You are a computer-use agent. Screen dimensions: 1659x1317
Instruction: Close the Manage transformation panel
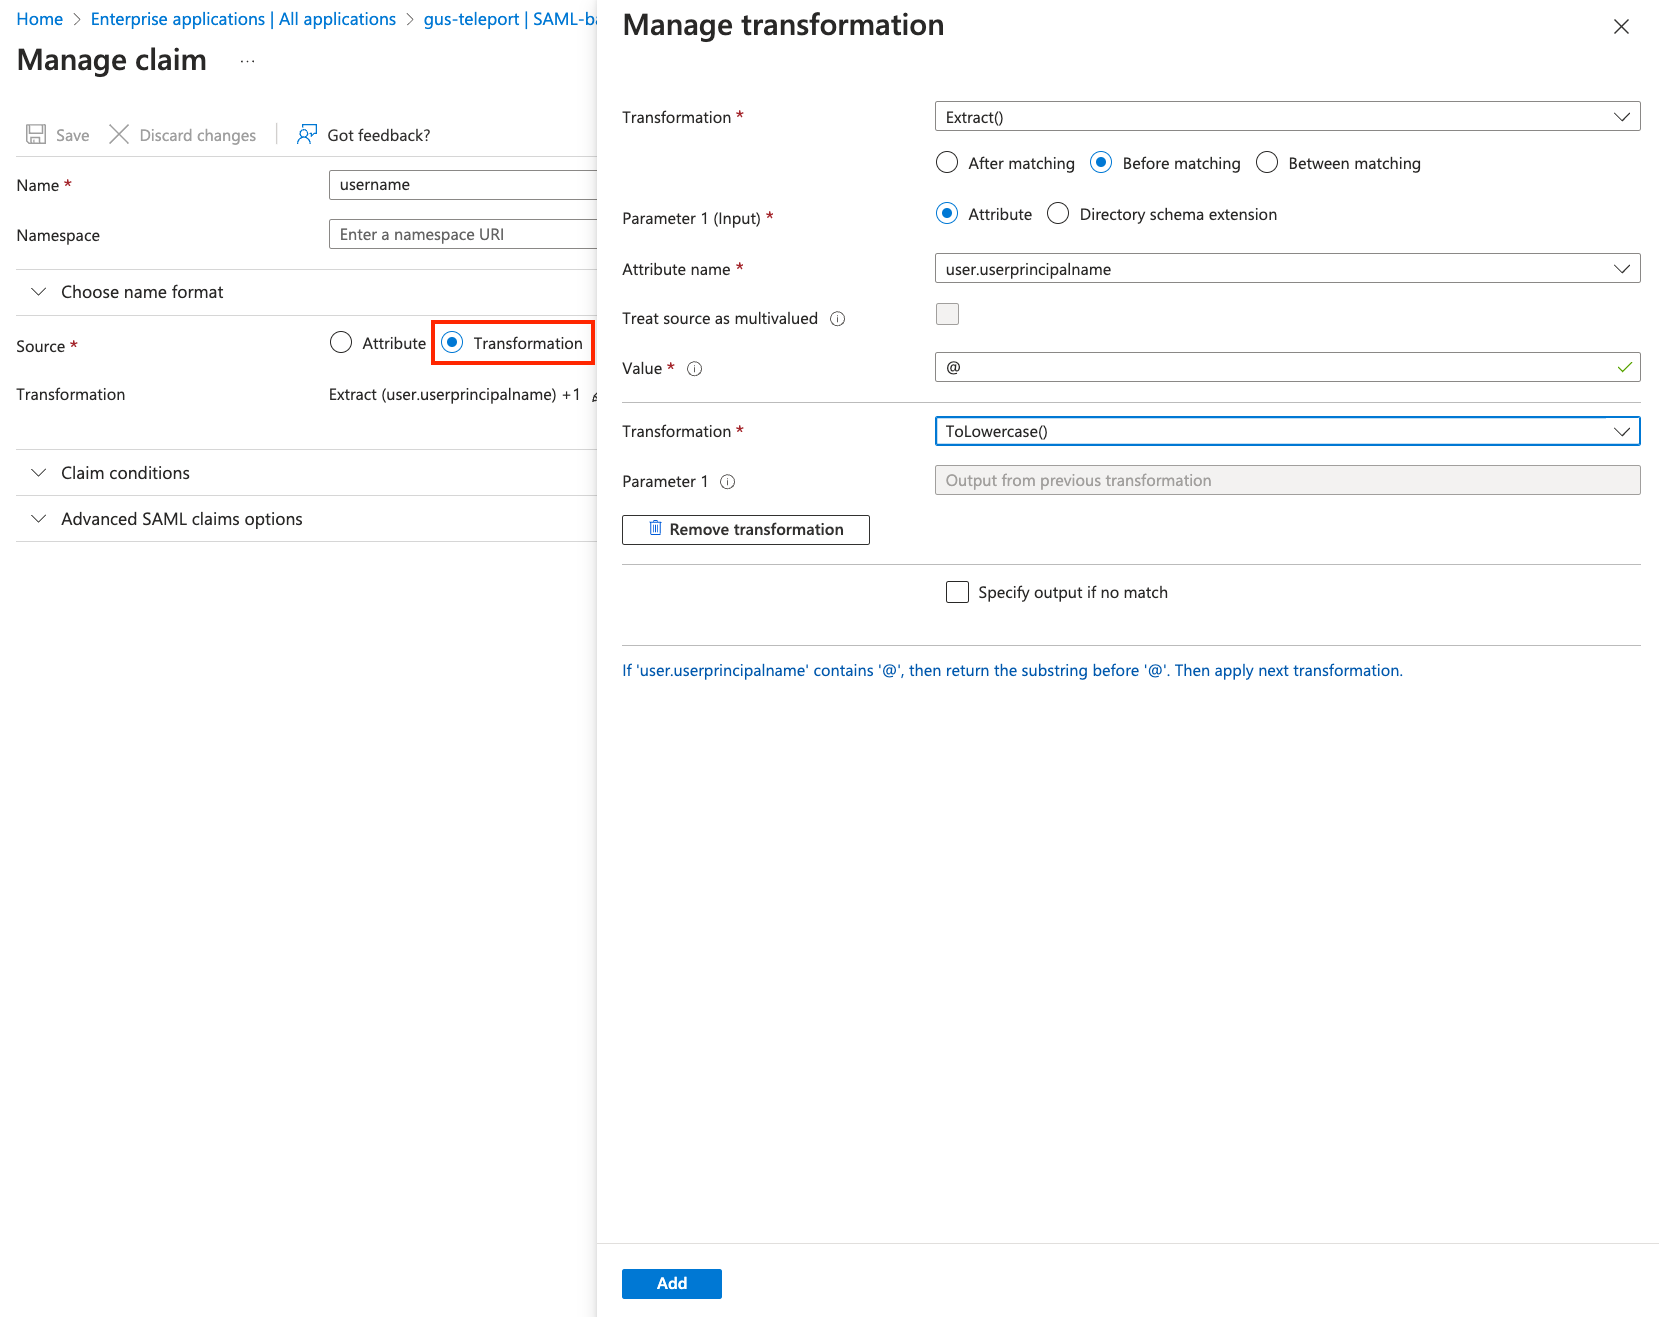pyautogui.click(x=1621, y=27)
